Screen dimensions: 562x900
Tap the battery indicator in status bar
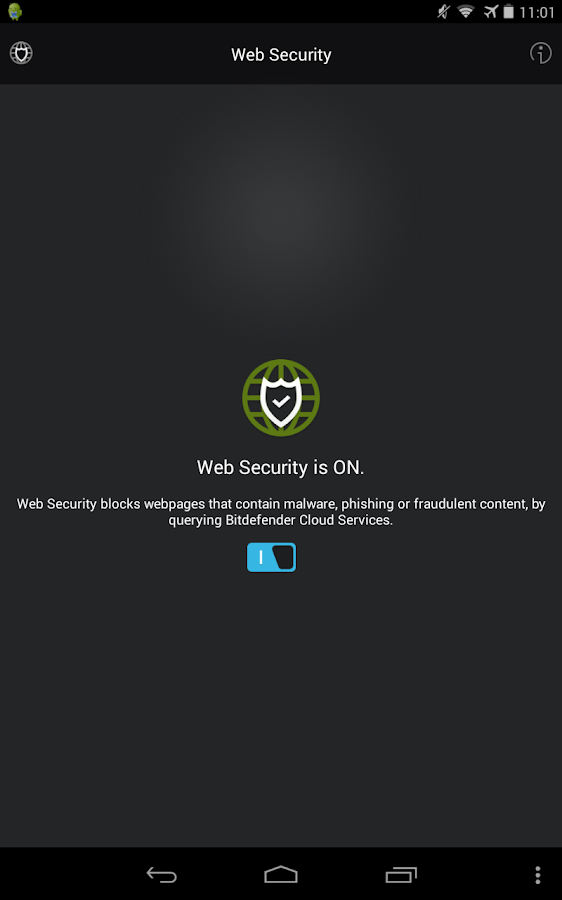[509, 11]
